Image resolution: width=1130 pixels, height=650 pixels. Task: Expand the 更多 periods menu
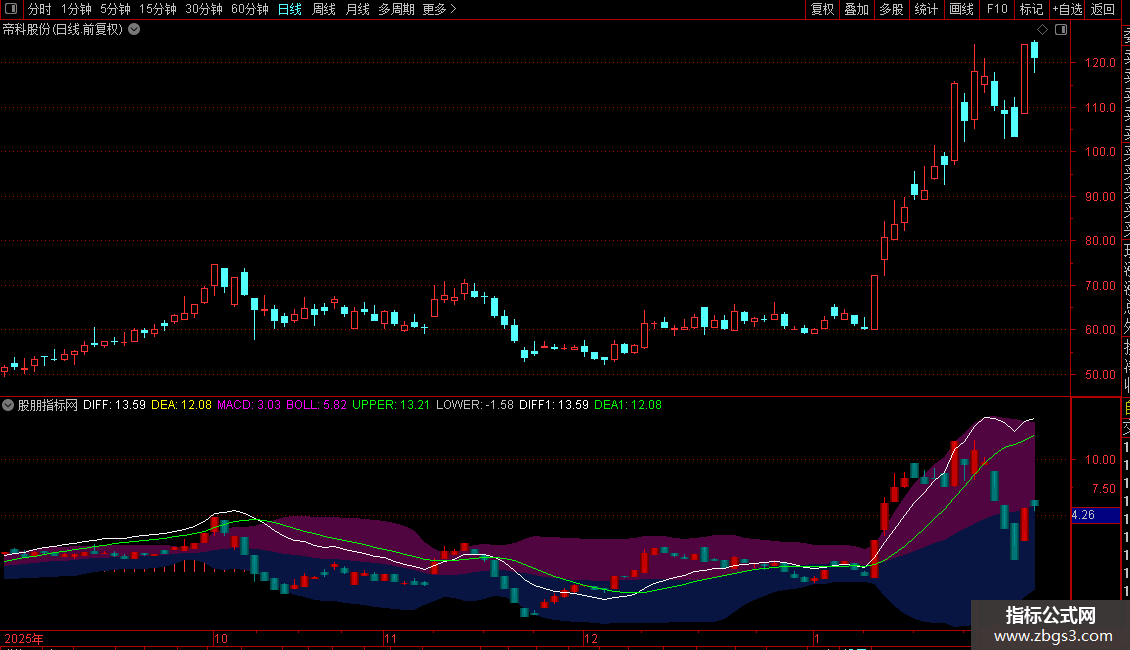tap(440, 9)
